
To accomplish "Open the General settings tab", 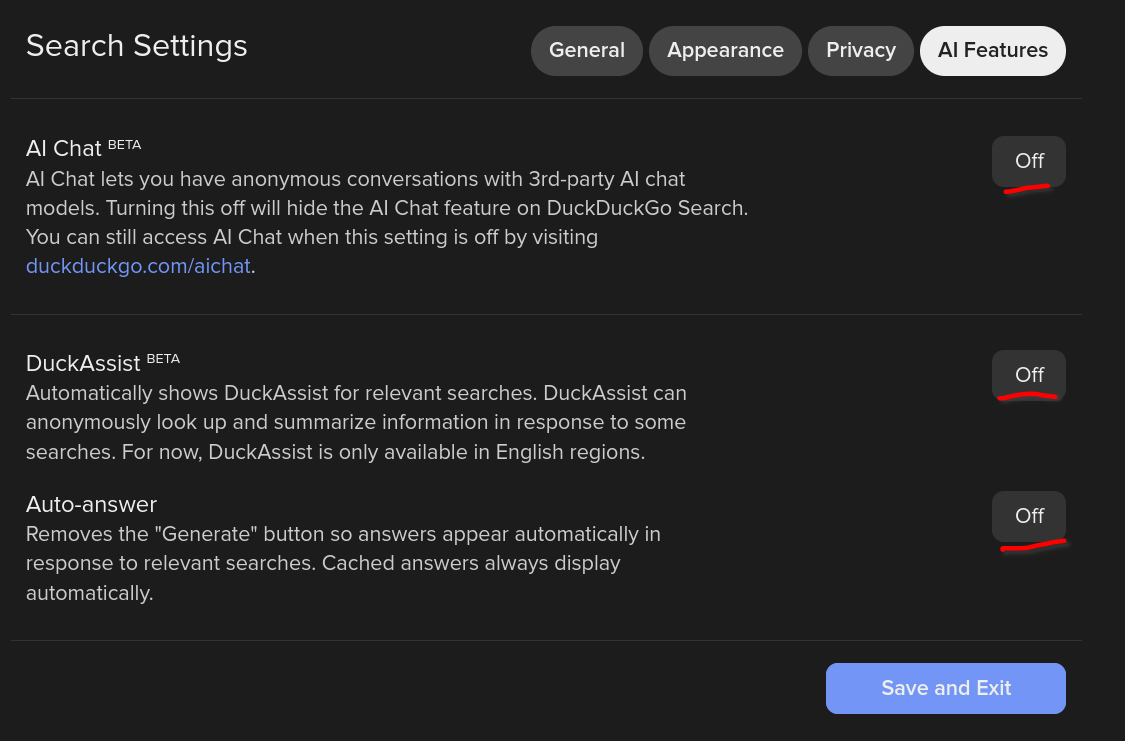I will pos(586,51).
